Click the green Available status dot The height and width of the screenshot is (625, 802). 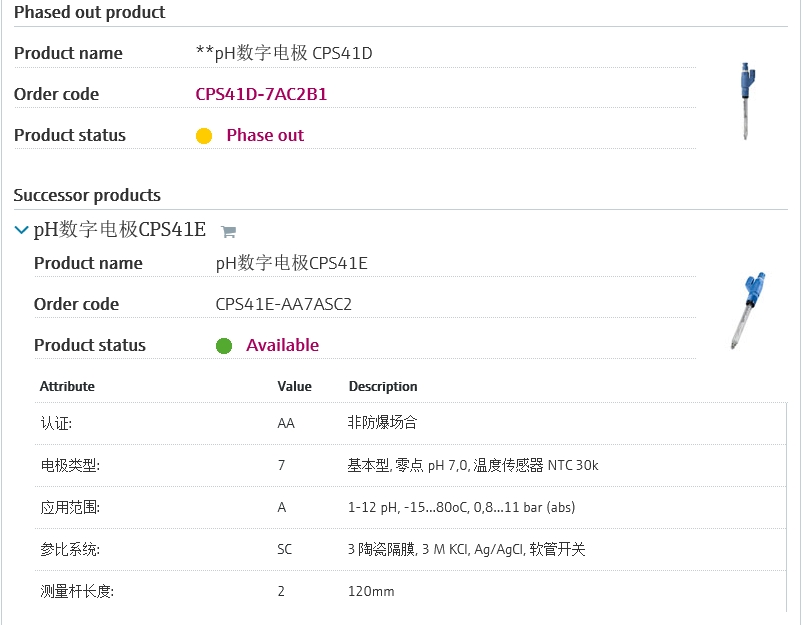224,346
